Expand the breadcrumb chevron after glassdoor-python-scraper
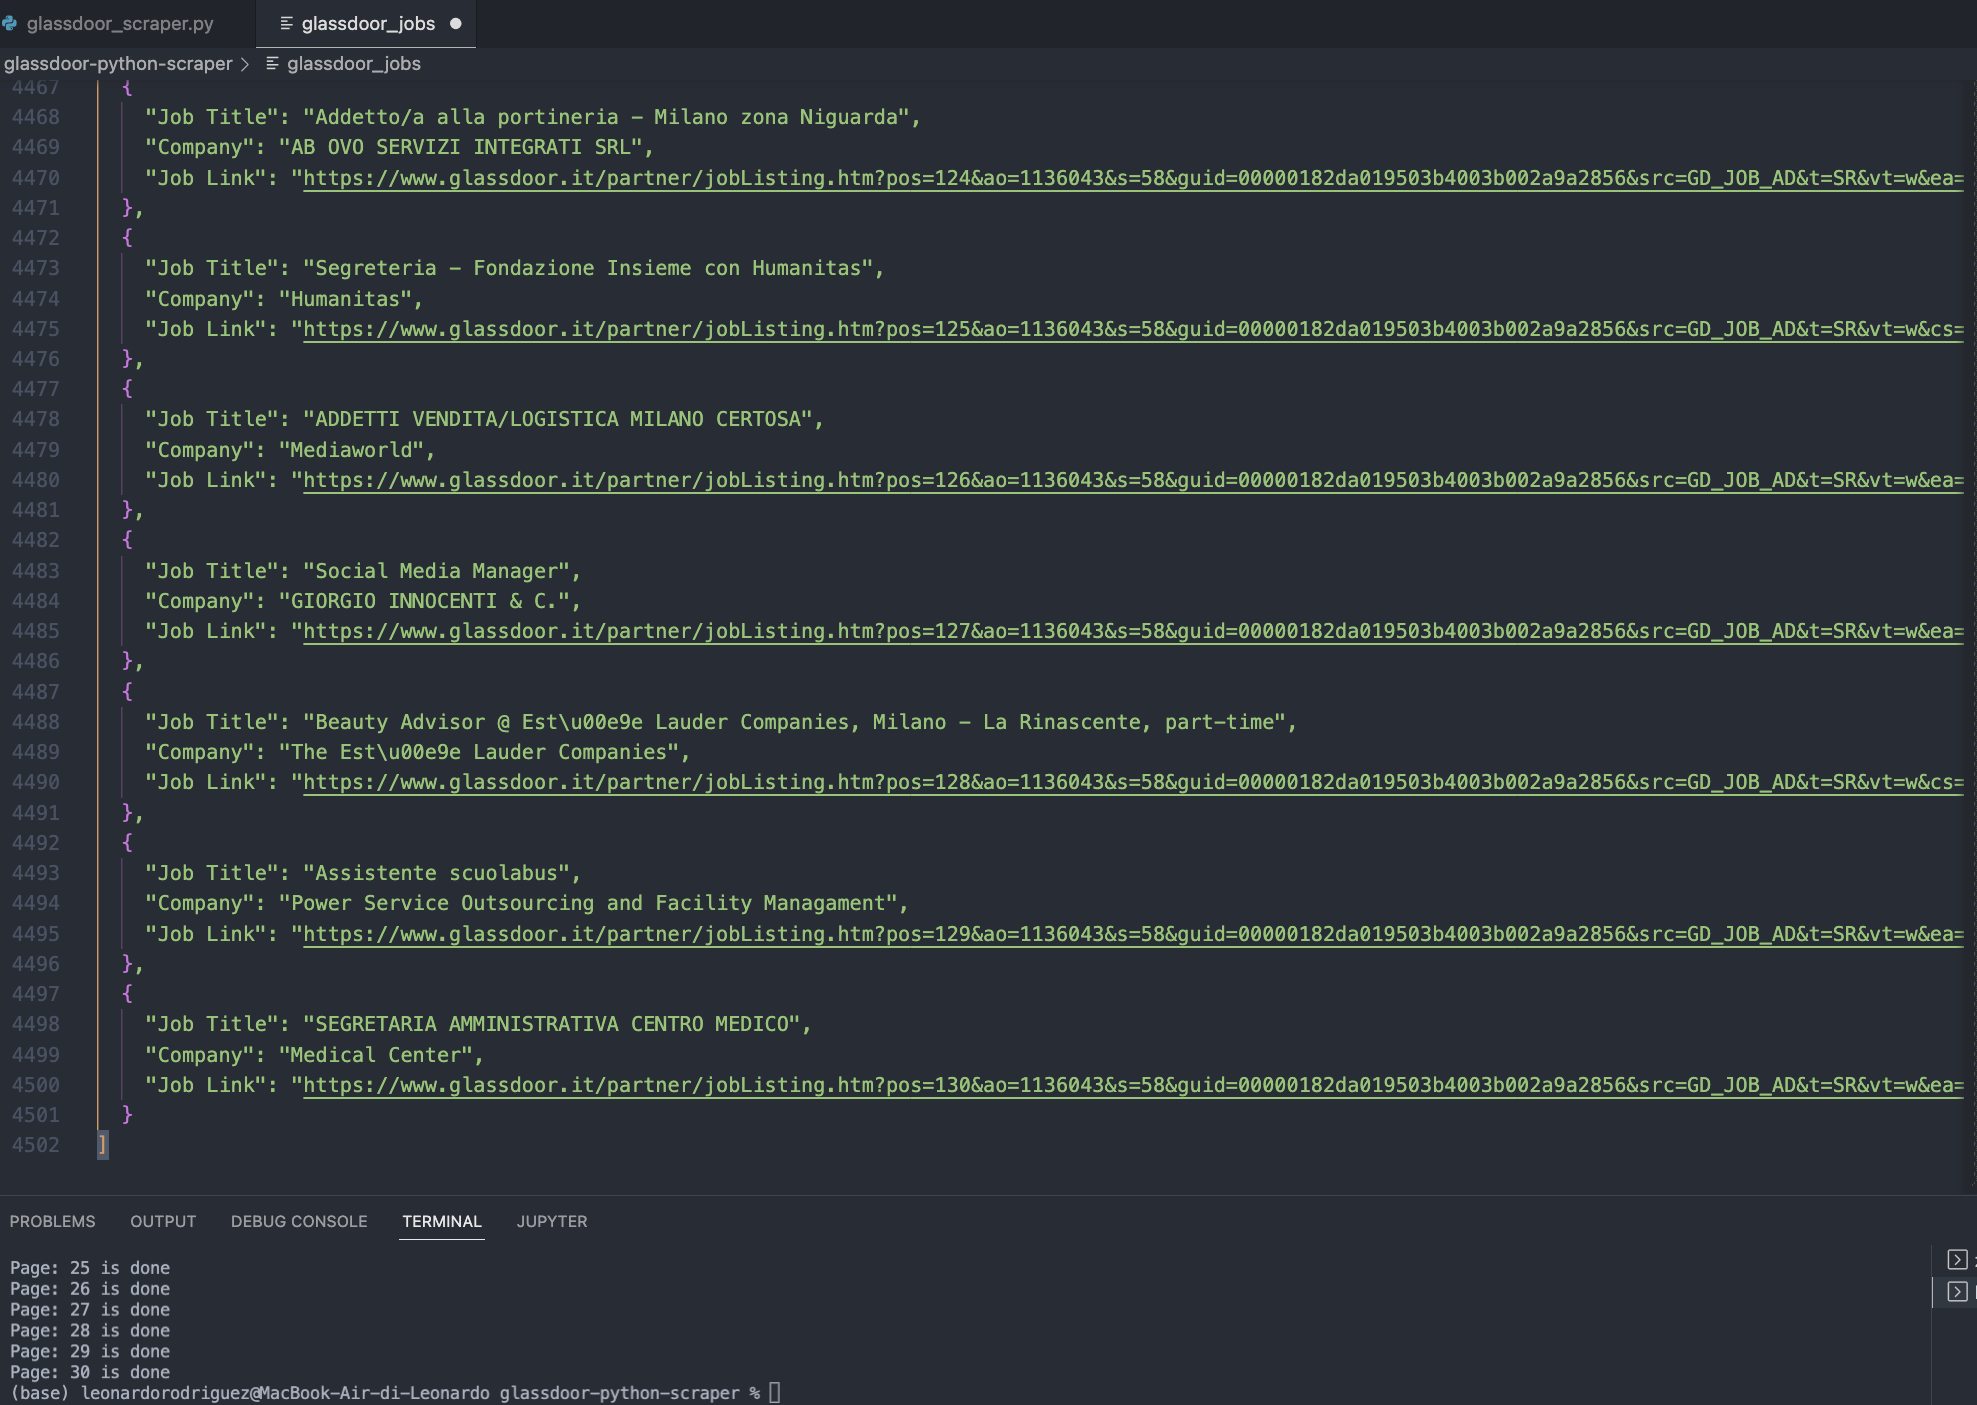Screen dimensions: 1977x1405 pyautogui.click(x=245, y=64)
